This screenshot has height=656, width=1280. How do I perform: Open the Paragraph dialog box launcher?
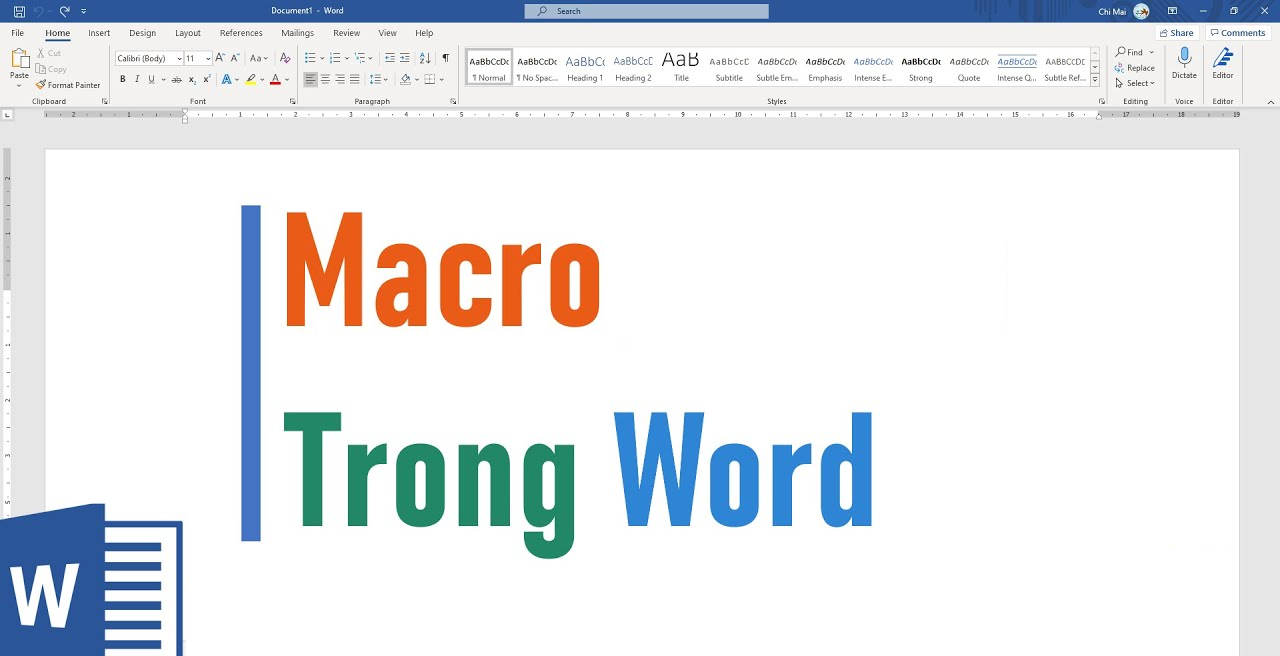pyautogui.click(x=453, y=101)
